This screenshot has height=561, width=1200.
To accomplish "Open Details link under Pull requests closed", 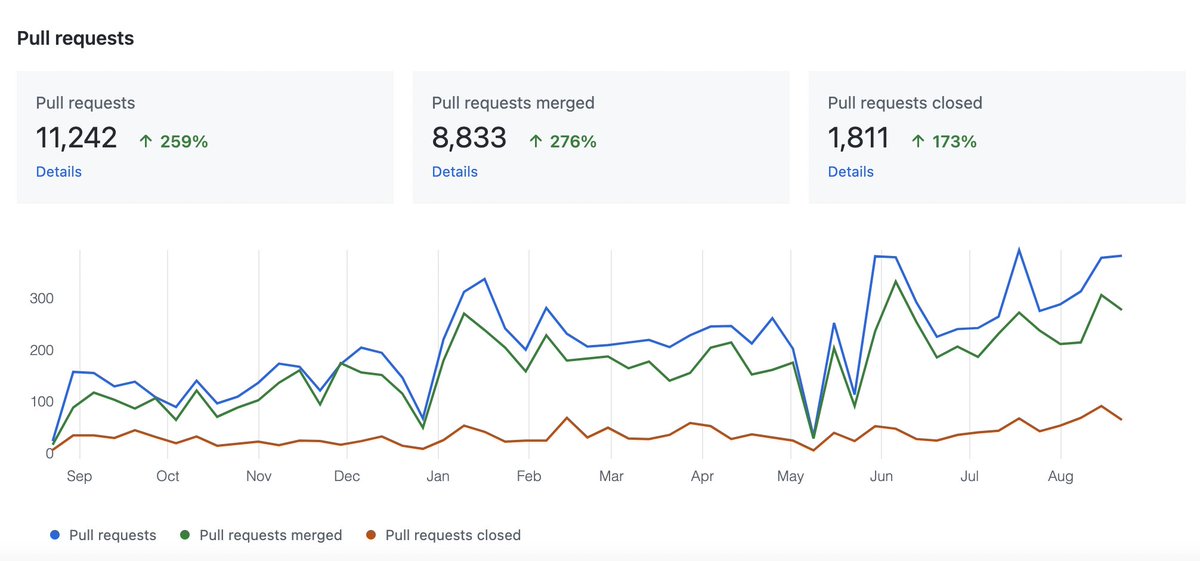I will 851,172.
